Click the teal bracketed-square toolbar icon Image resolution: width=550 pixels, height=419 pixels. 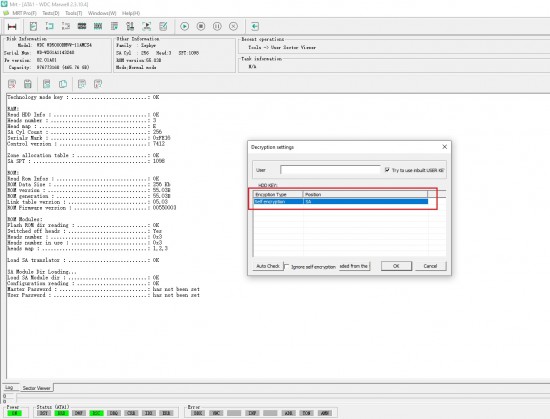tap(49, 26)
